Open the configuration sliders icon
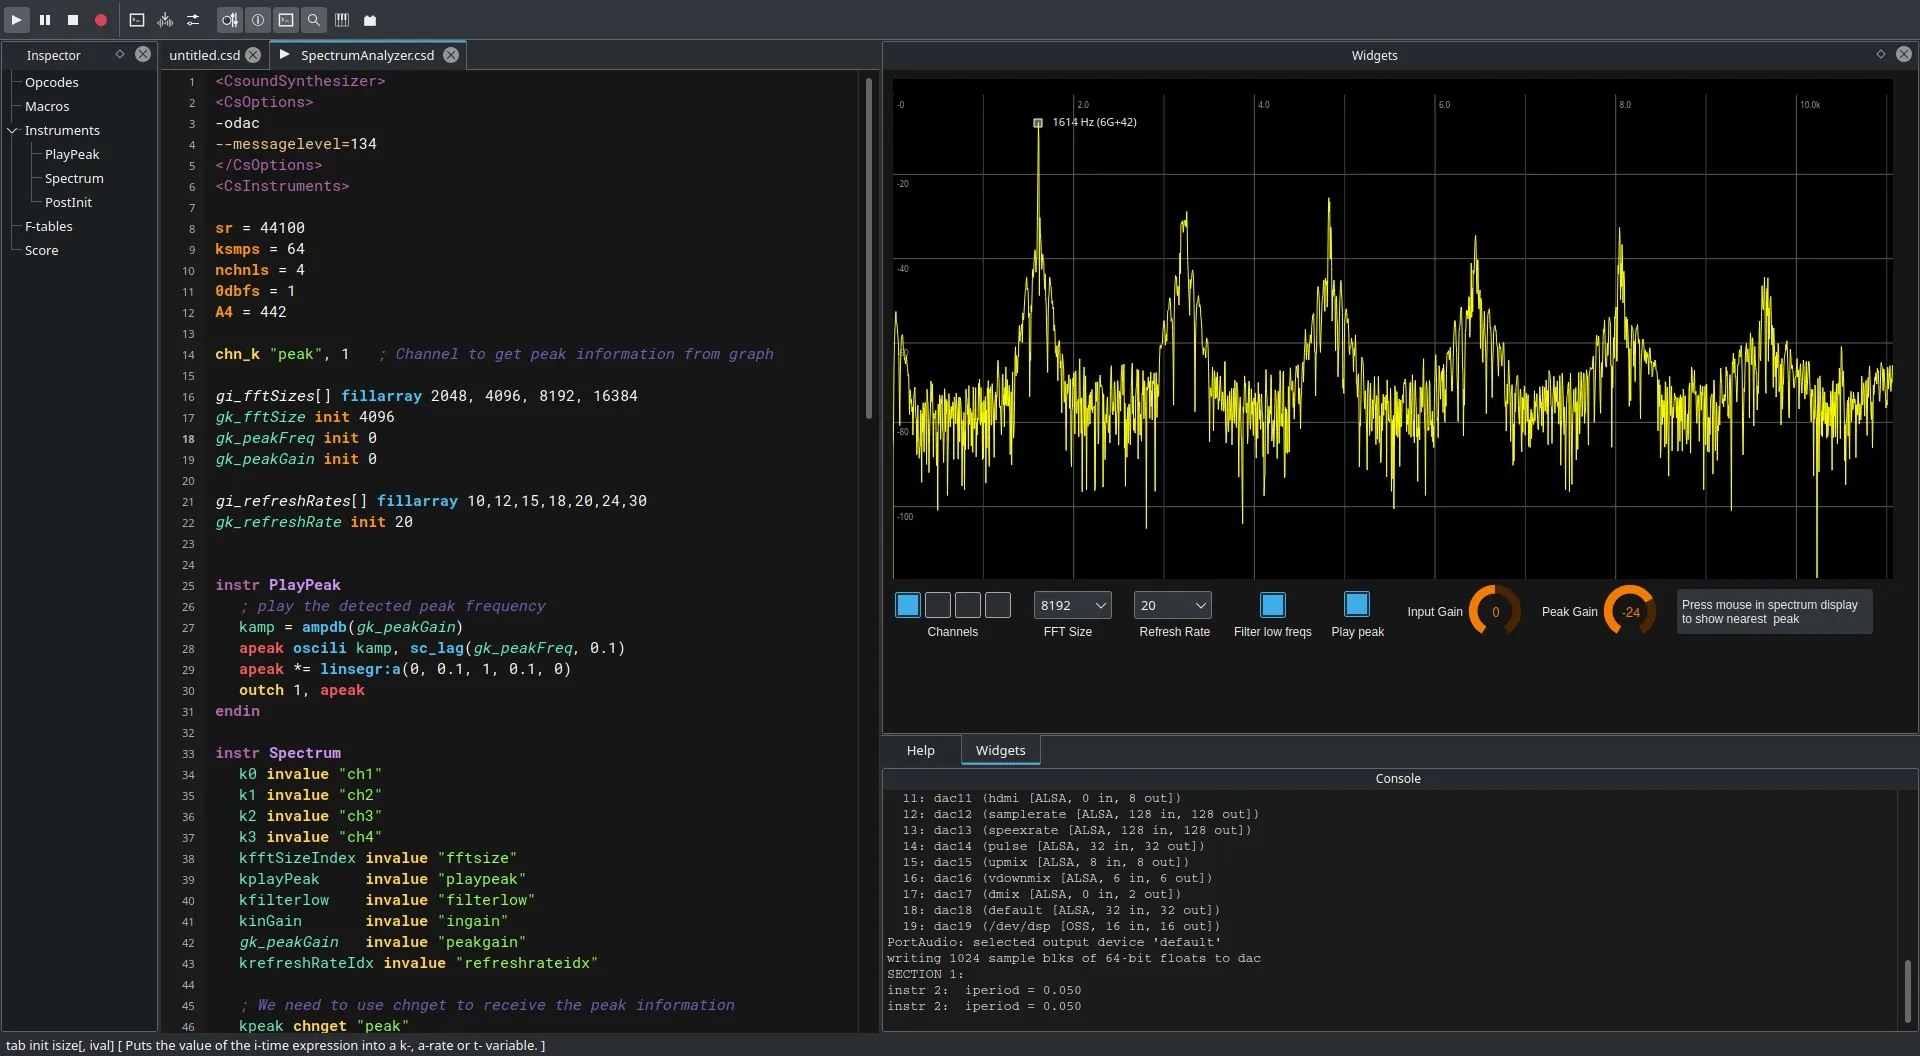 click(x=193, y=20)
